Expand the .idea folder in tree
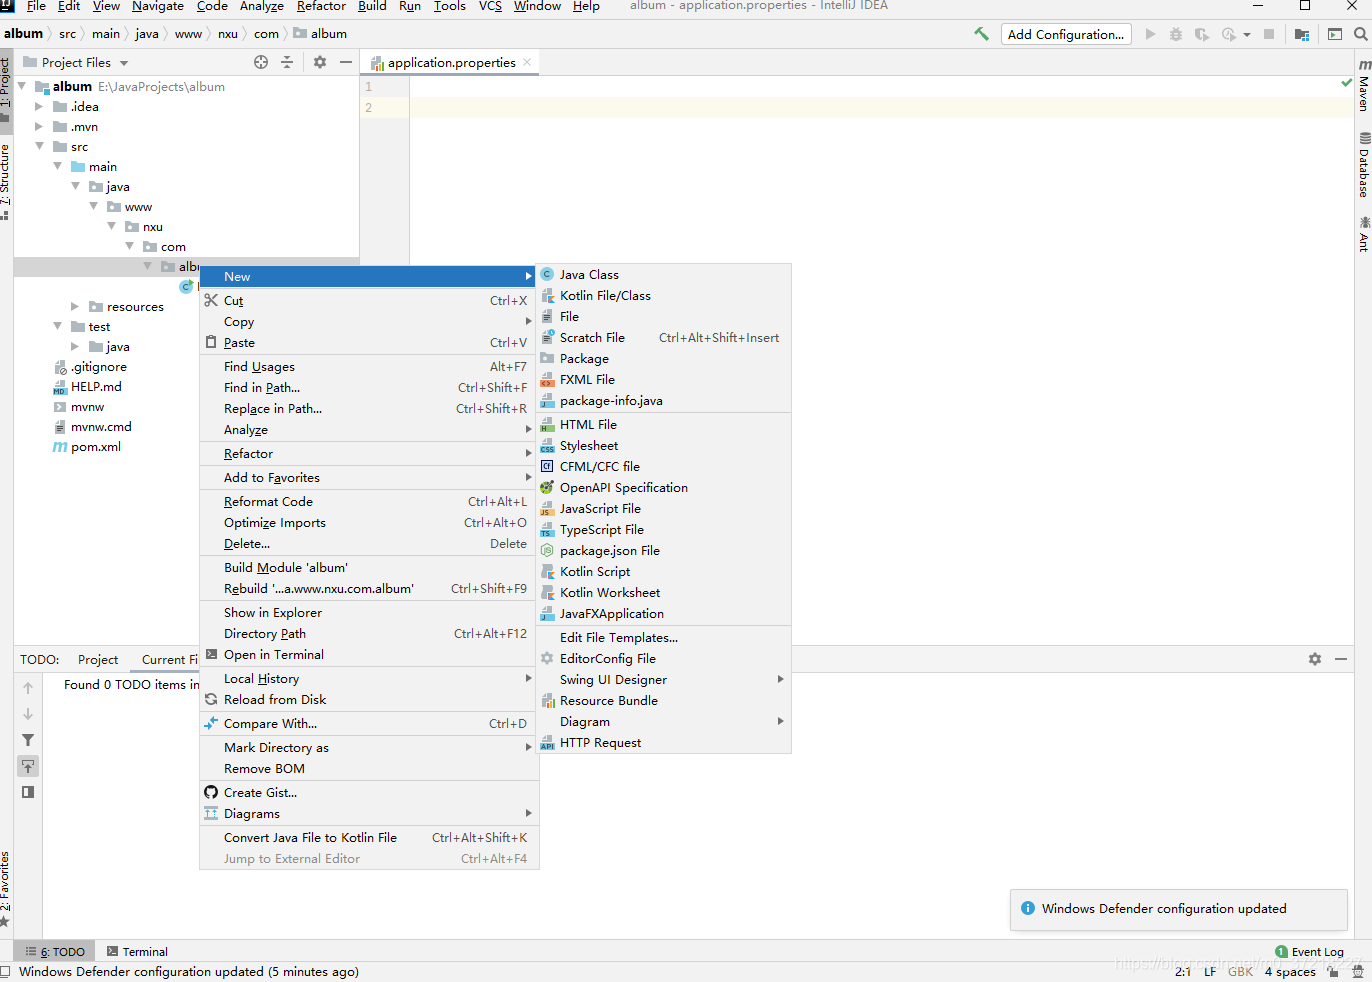Viewport: 1372px width, 982px height. tap(39, 106)
